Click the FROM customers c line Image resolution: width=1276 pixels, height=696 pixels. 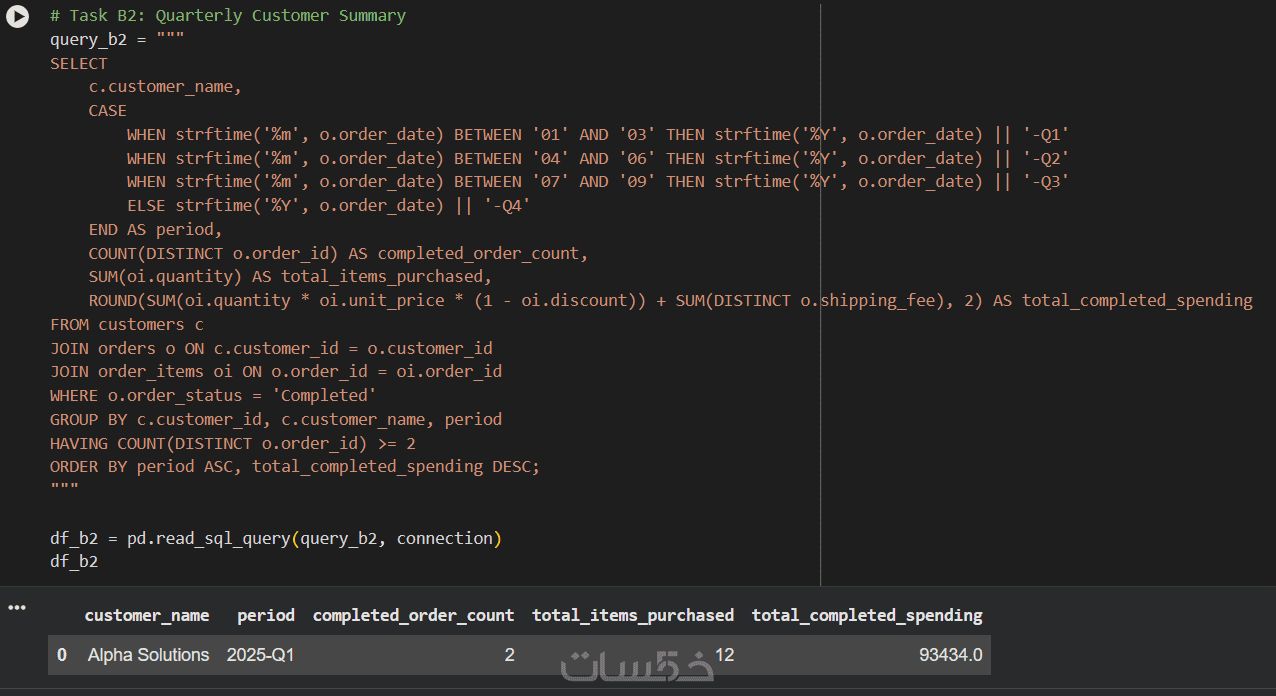[x=127, y=325]
